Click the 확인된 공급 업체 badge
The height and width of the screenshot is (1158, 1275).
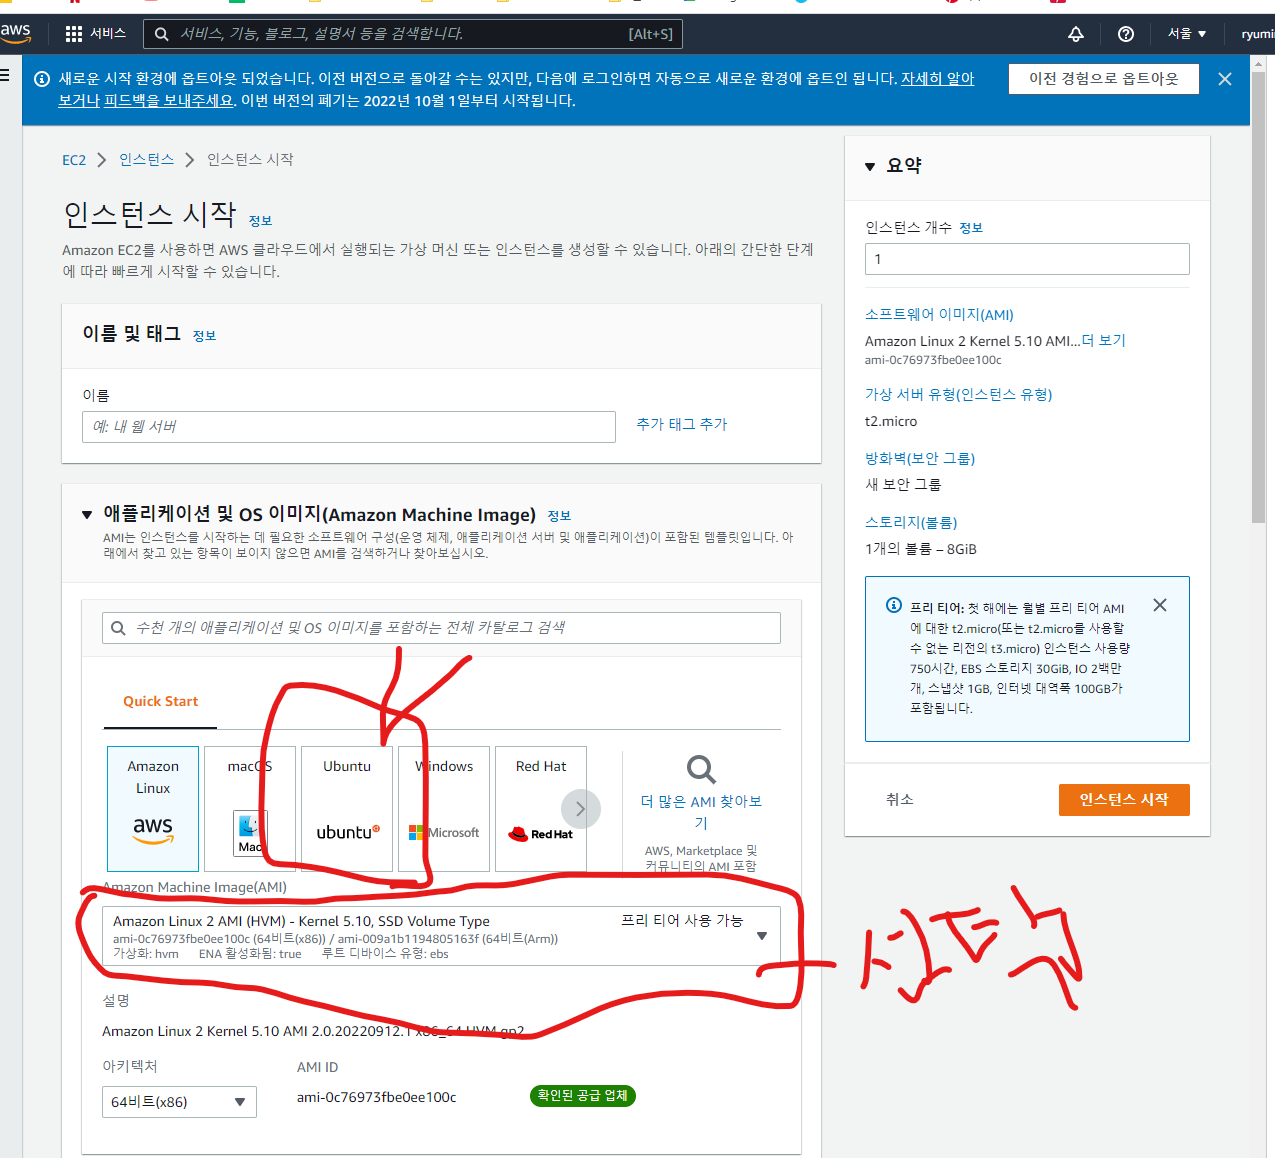582,1096
